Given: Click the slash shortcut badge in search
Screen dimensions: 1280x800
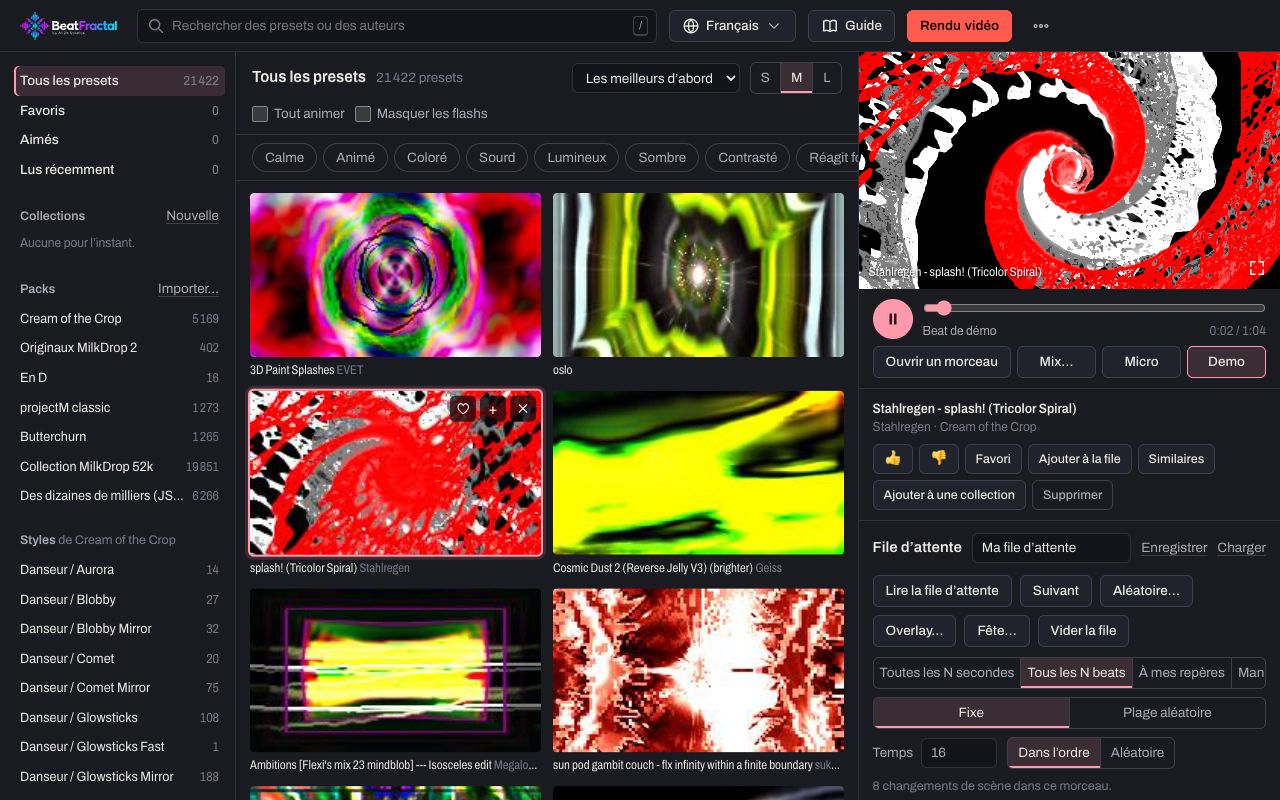Looking at the screenshot, I should (x=640, y=26).
